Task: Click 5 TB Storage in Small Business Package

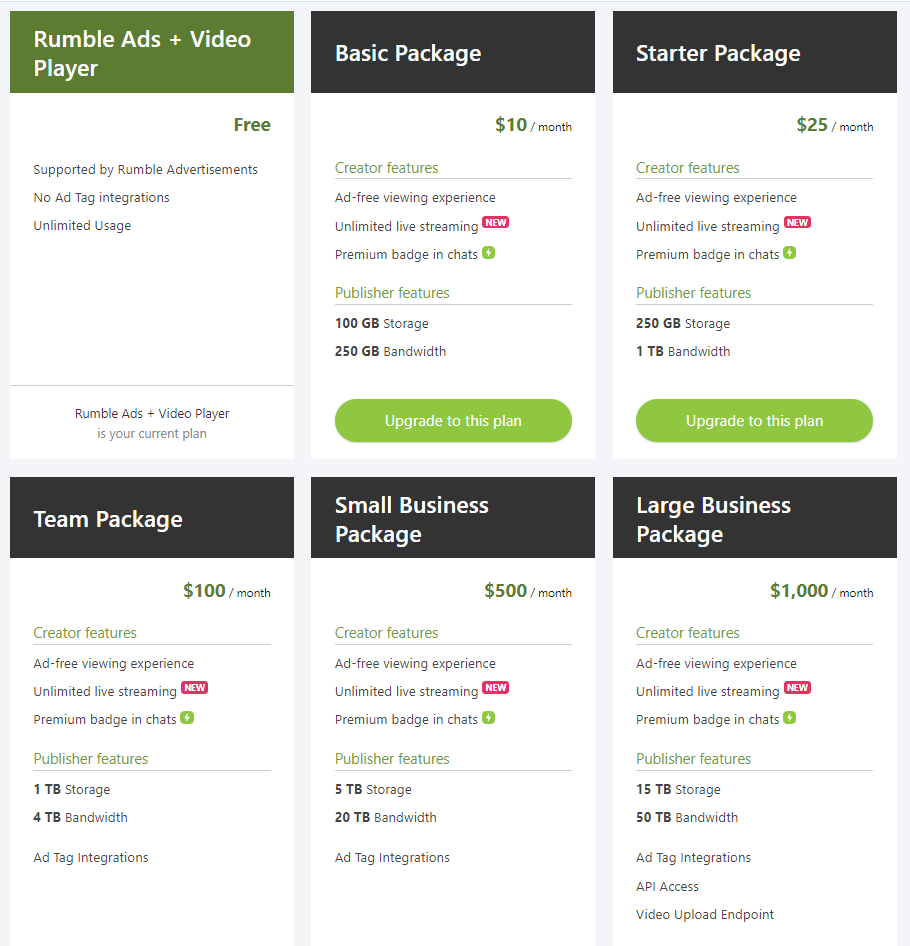Action: [373, 789]
